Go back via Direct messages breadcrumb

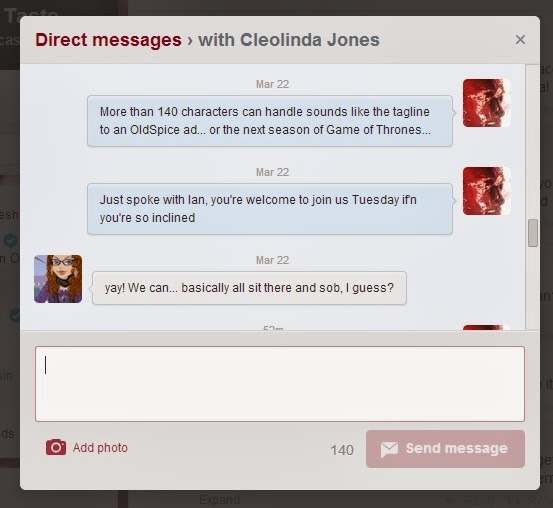(x=108, y=40)
